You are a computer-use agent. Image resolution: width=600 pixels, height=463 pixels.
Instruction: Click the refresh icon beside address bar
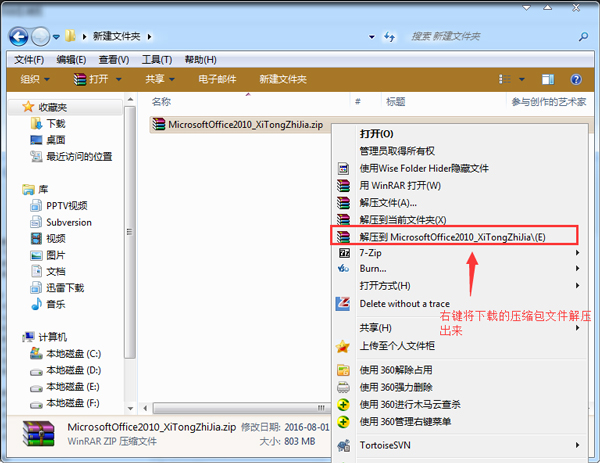[x=389, y=37]
